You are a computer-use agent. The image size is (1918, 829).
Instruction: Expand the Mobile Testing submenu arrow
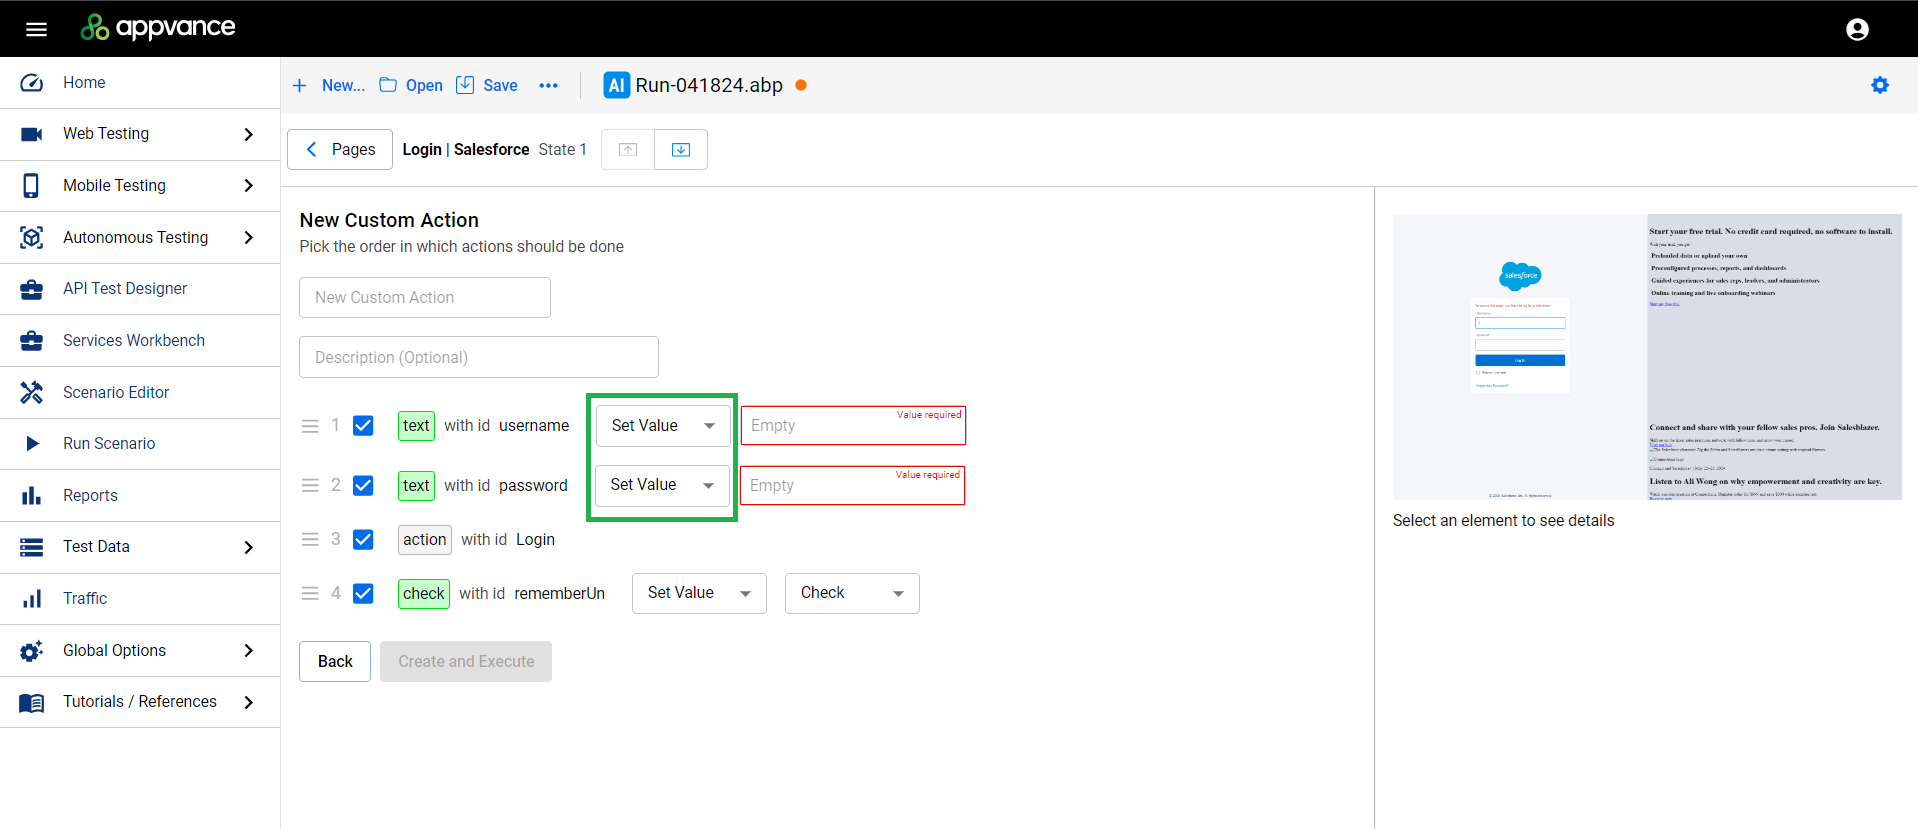[x=248, y=185]
